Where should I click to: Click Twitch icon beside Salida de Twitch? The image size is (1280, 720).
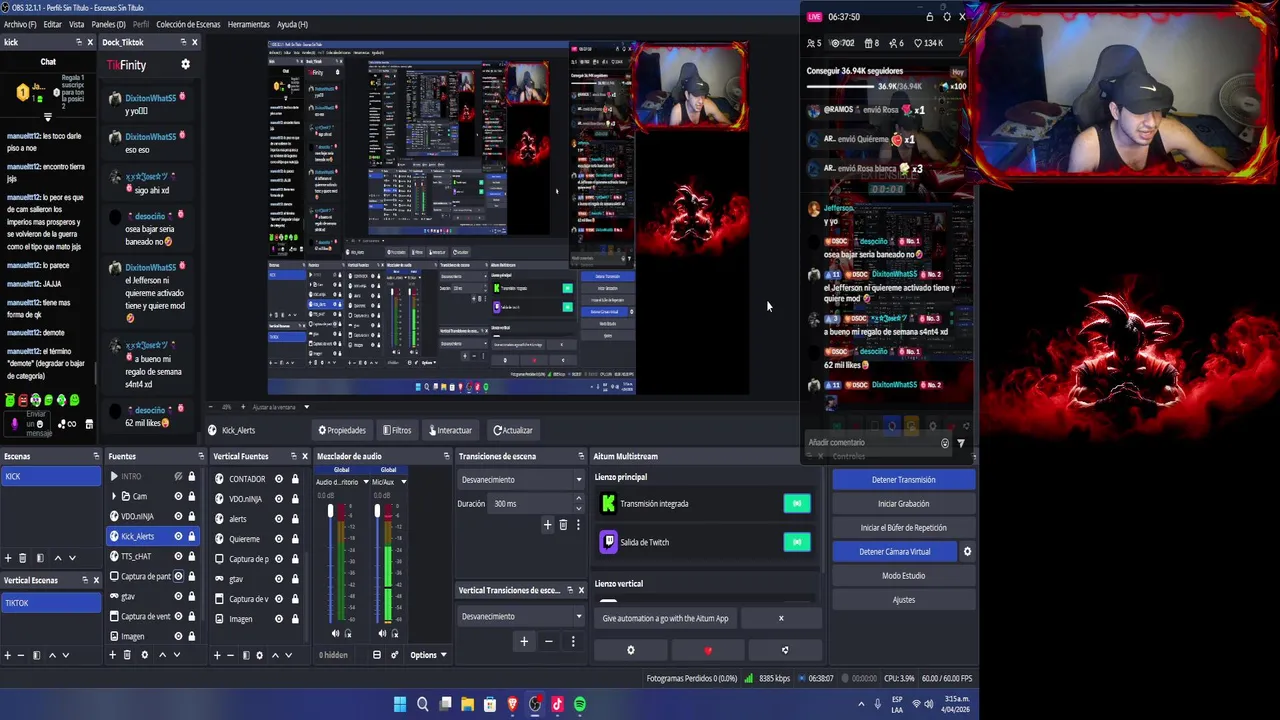click(608, 542)
